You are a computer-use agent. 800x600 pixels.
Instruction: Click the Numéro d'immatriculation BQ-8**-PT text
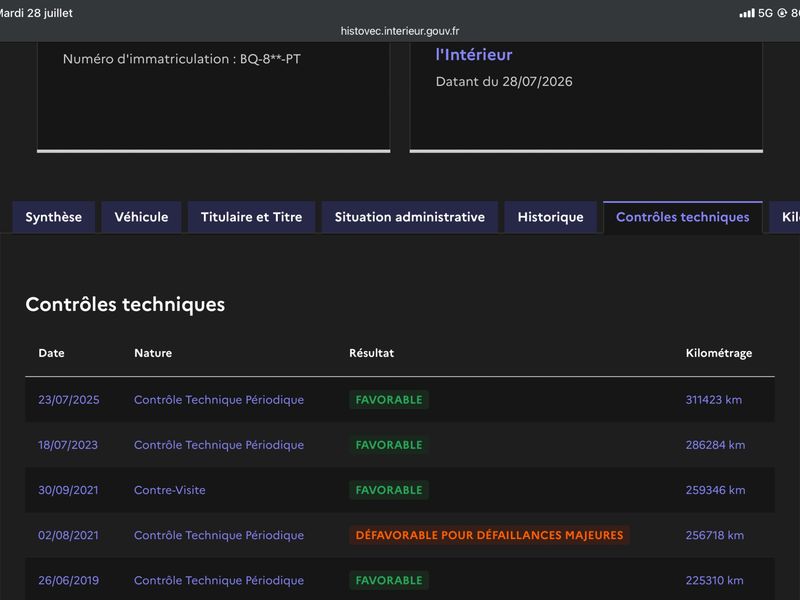(182, 59)
